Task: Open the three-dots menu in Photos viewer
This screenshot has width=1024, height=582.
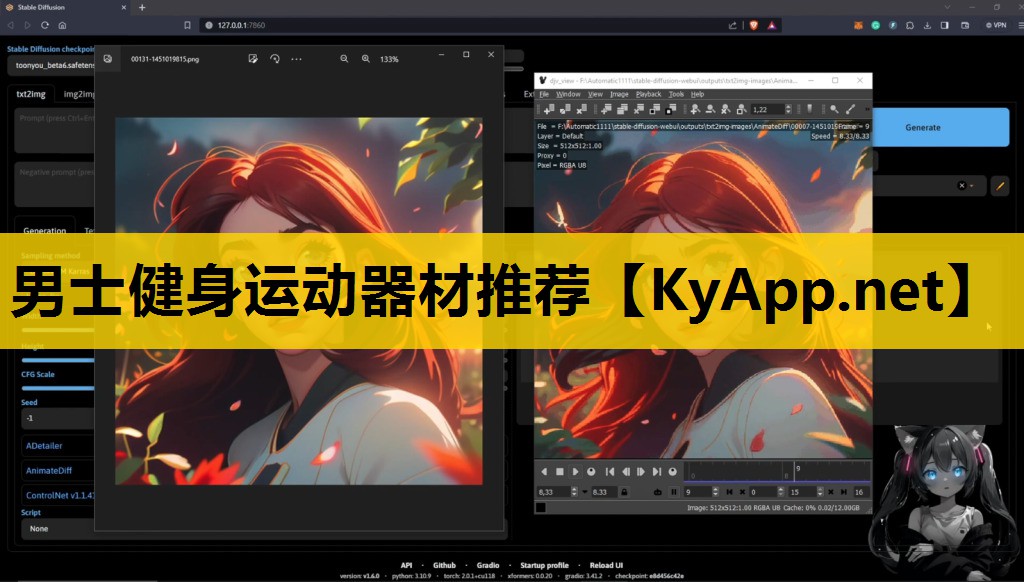Action: pos(296,59)
